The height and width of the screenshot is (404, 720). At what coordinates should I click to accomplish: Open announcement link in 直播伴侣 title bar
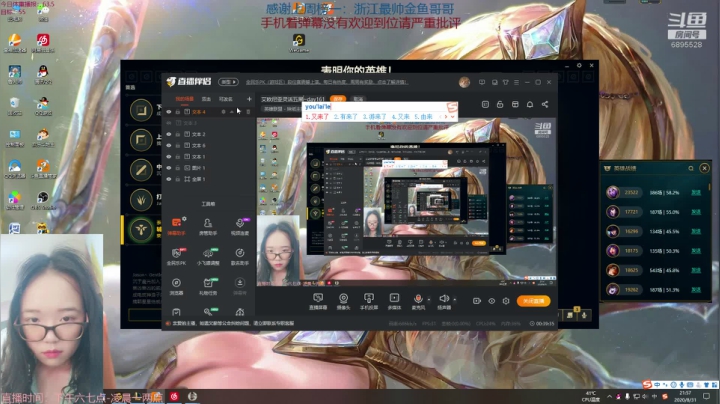click(326, 82)
